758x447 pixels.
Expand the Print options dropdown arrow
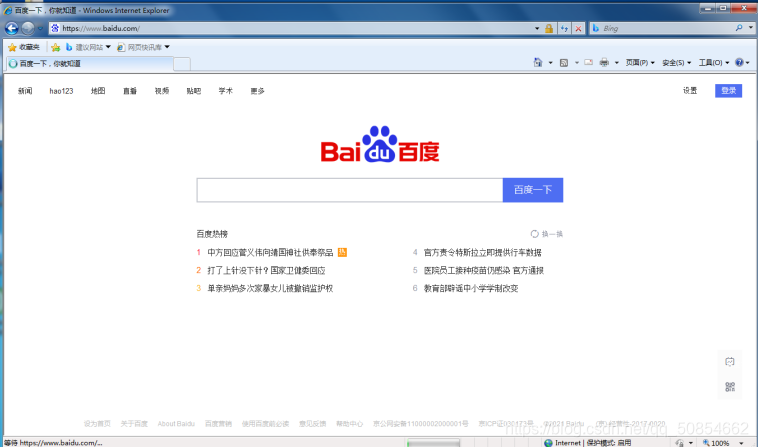tap(616, 63)
